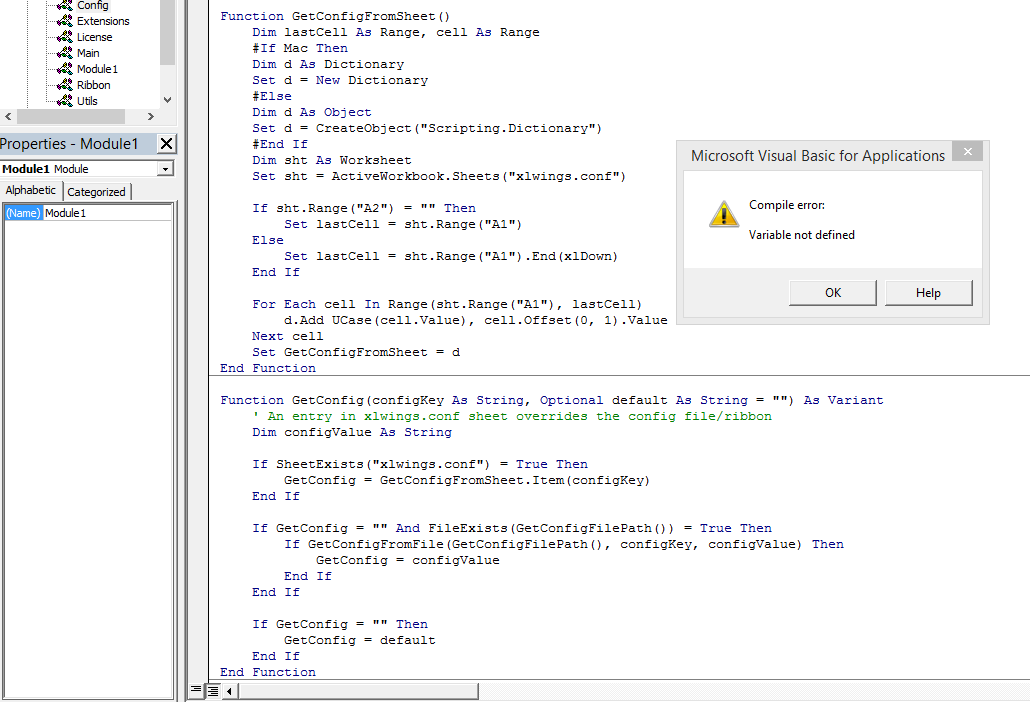Viewport: 1030px width, 702px height.
Task: Open the Extensions tree item label
Action: pyautogui.click(x=103, y=21)
